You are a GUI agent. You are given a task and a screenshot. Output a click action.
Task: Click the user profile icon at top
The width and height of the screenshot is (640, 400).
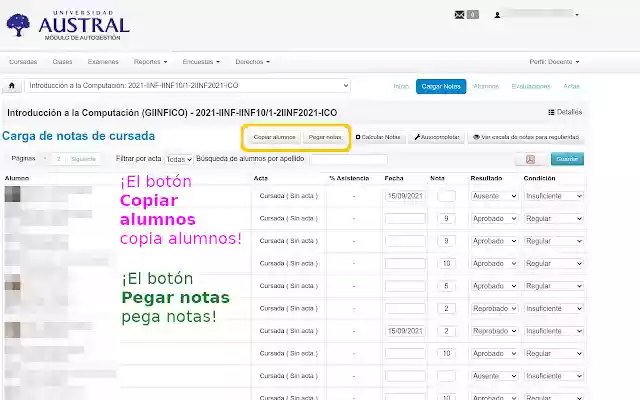(x=497, y=15)
